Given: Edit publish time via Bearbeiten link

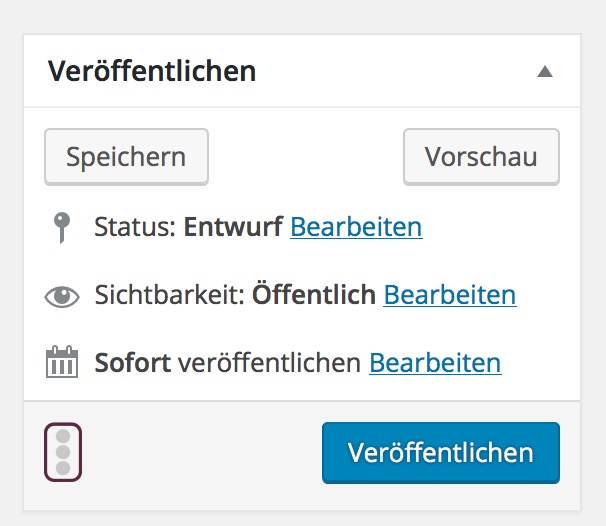Looking at the screenshot, I should tap(435, 363).
